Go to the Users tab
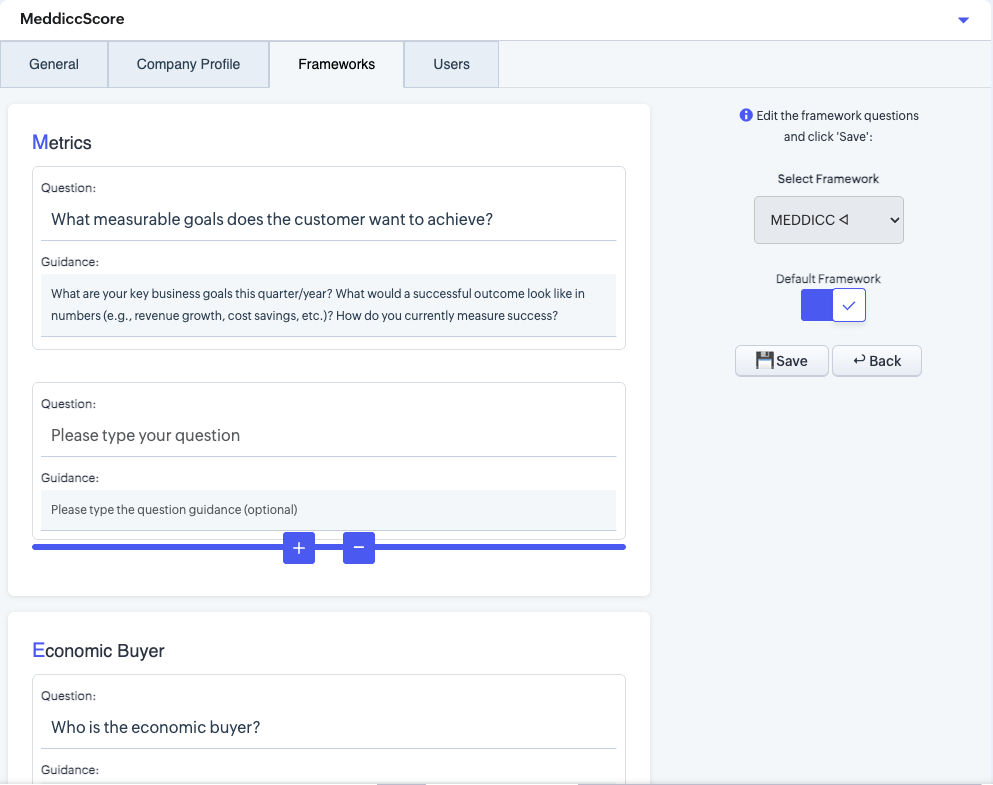 click(451, 64)
